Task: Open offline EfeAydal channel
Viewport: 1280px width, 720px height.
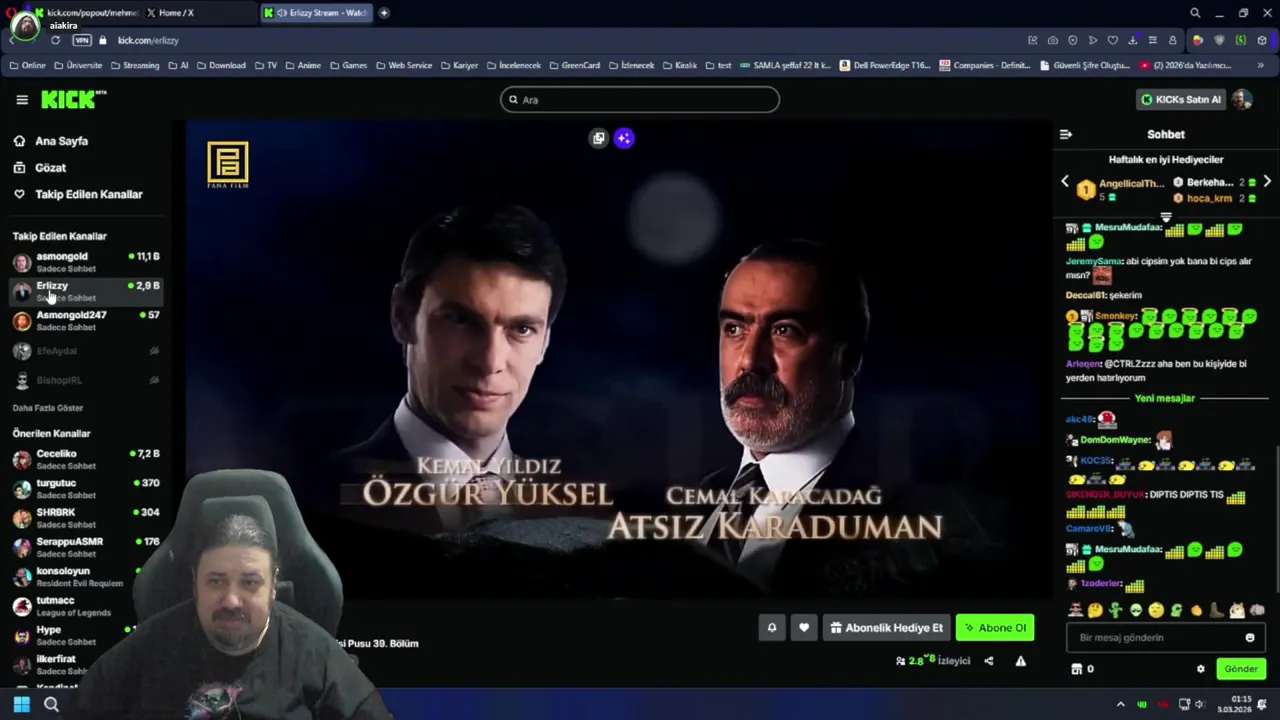Action: click(x=85, y=351)
